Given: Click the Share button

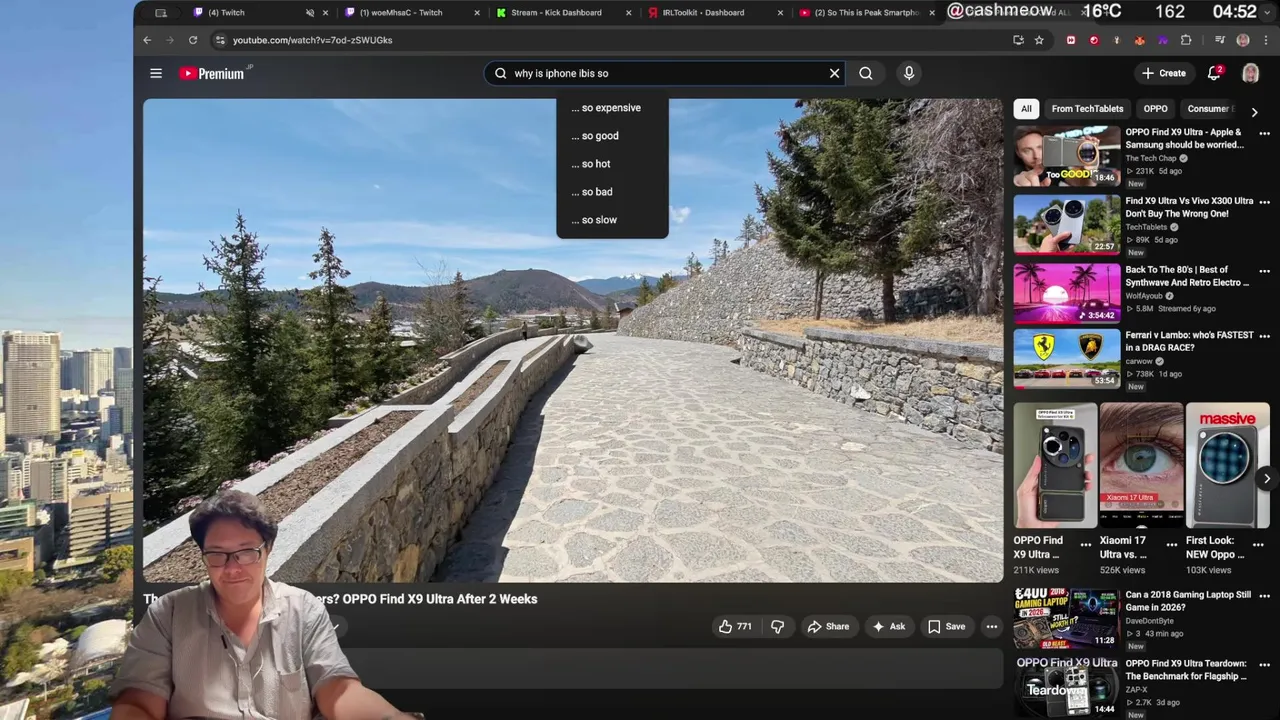Looking at the screenshot, I should [x=828, y=627].
